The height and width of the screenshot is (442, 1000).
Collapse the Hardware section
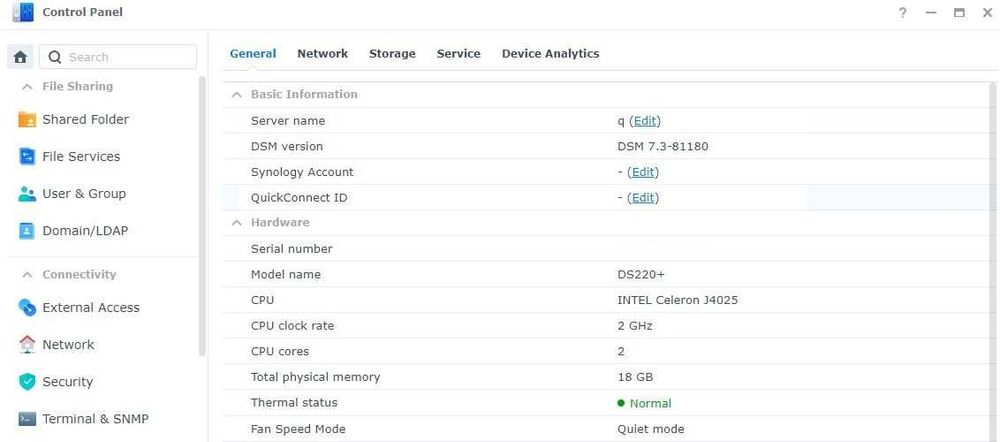237,223
